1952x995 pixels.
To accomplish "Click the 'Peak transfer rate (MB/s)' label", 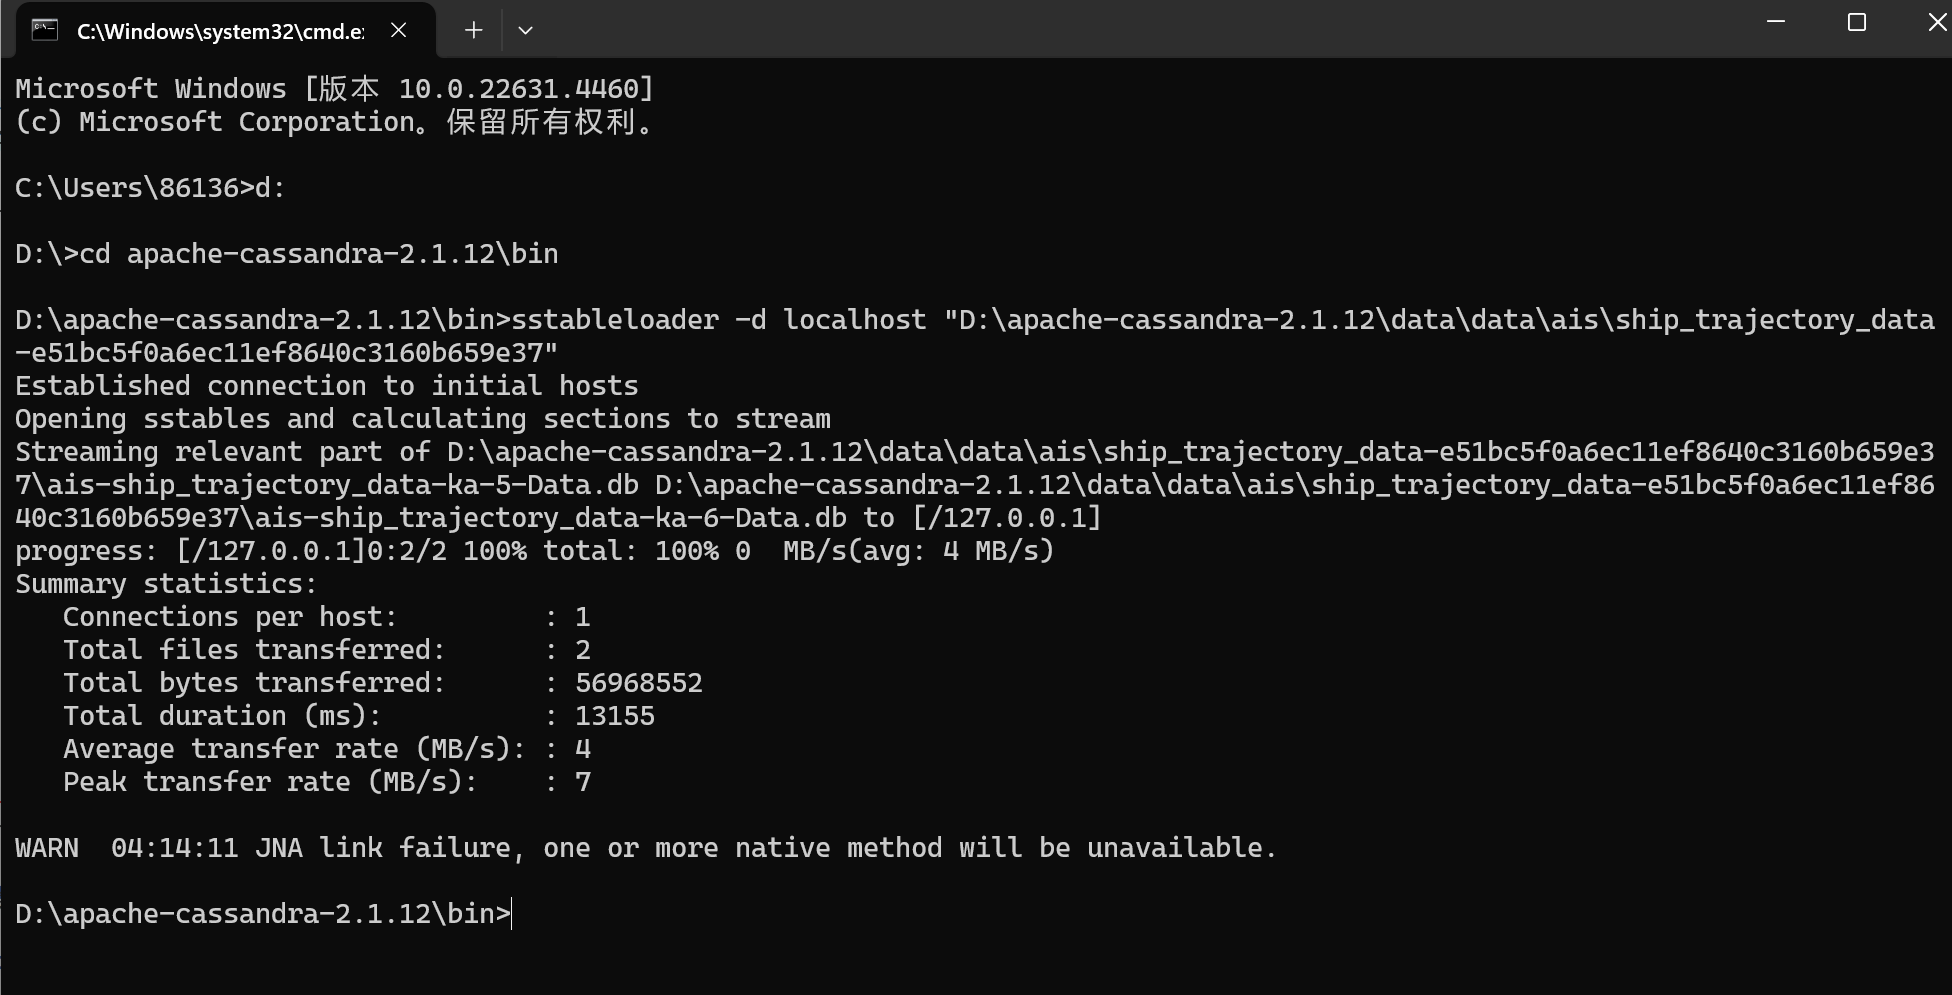I will (270, 782).
